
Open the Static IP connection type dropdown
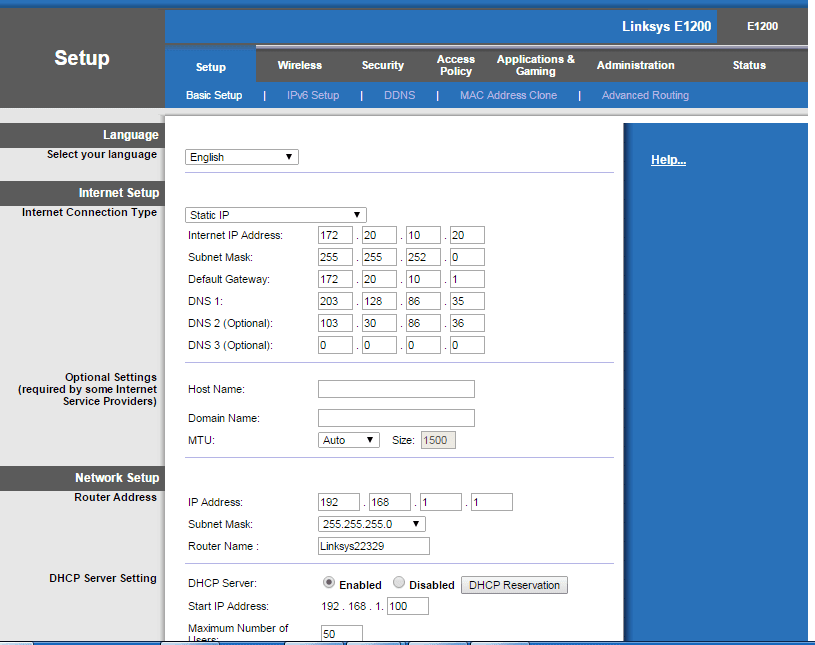tap(275, 215)
